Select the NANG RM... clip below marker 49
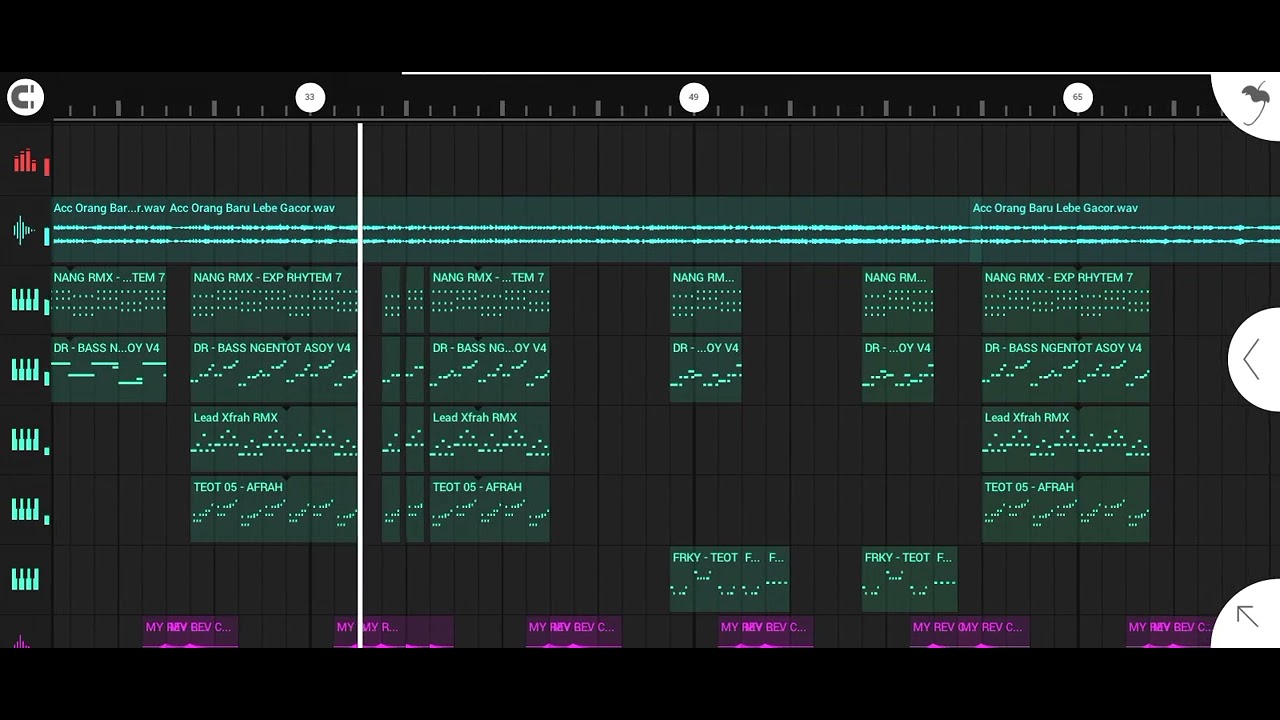Image resolution: width=1280 pixels, height=720 pixels. point(706,300)
